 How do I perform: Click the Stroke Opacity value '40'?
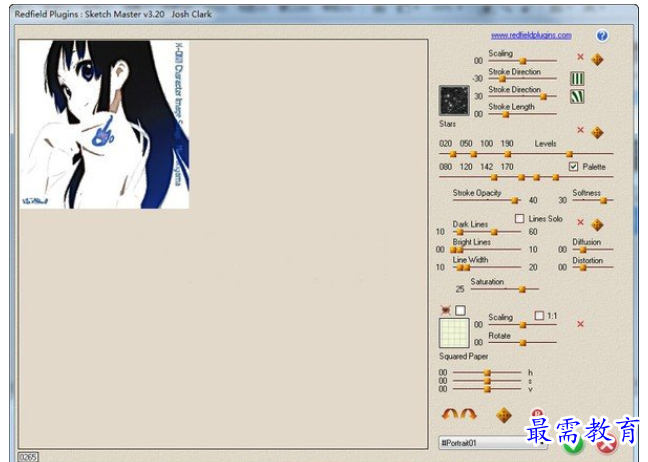tap(533, 200)
